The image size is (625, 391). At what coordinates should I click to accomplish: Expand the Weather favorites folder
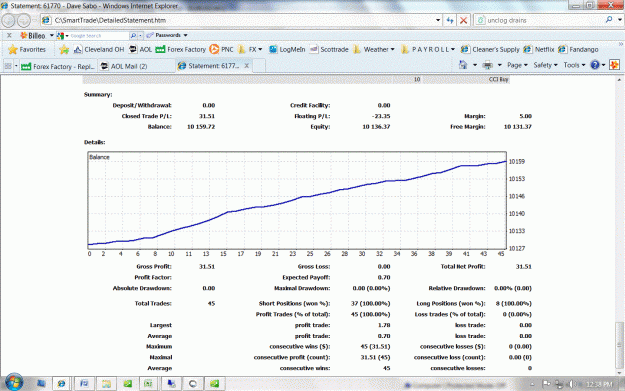pos(374,49)
